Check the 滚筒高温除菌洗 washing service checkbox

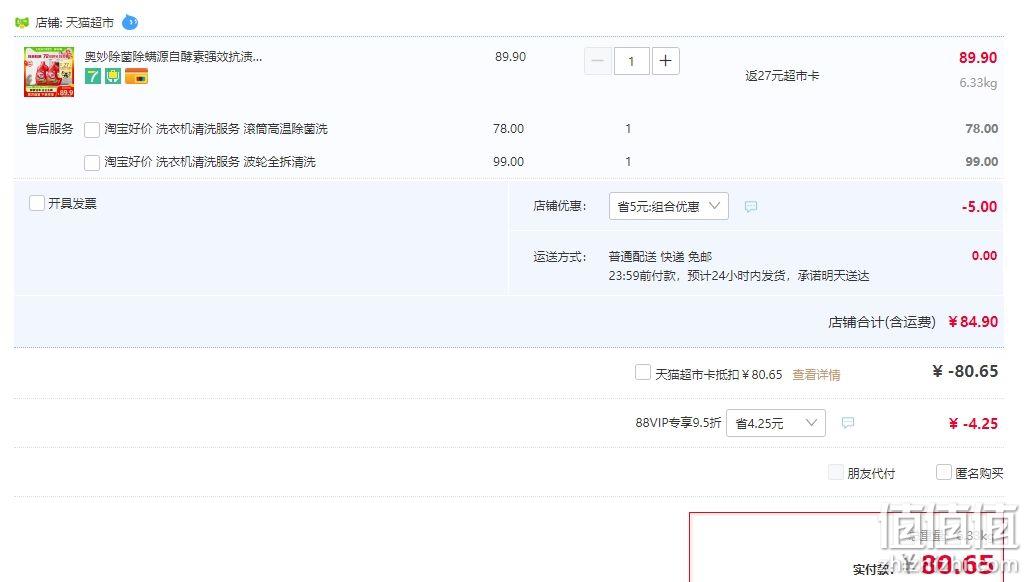(92, 129)
